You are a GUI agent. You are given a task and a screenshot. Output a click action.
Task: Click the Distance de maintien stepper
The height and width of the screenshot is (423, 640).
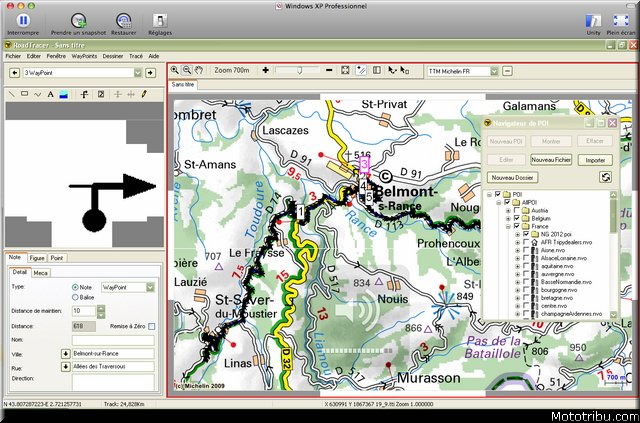pyautogui.click(x=101, y=312)
